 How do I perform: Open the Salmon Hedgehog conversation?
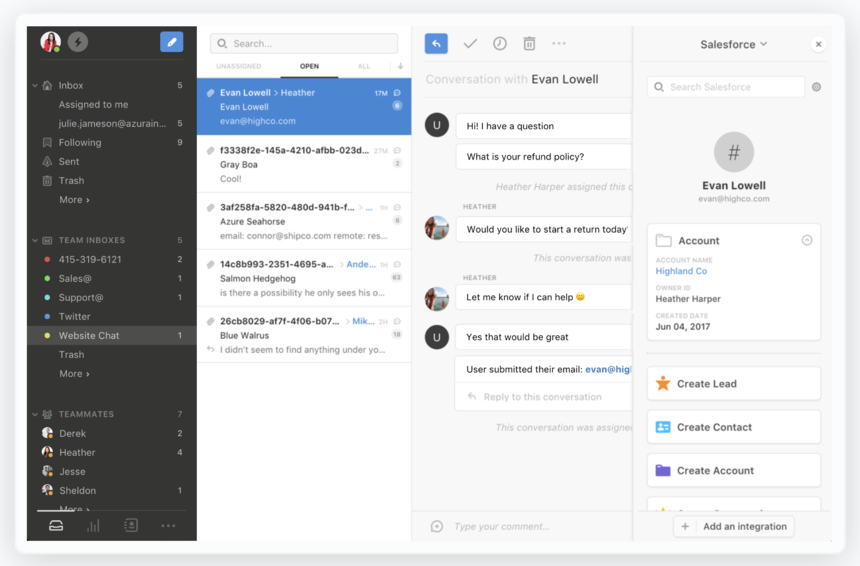tap(304, 278)
